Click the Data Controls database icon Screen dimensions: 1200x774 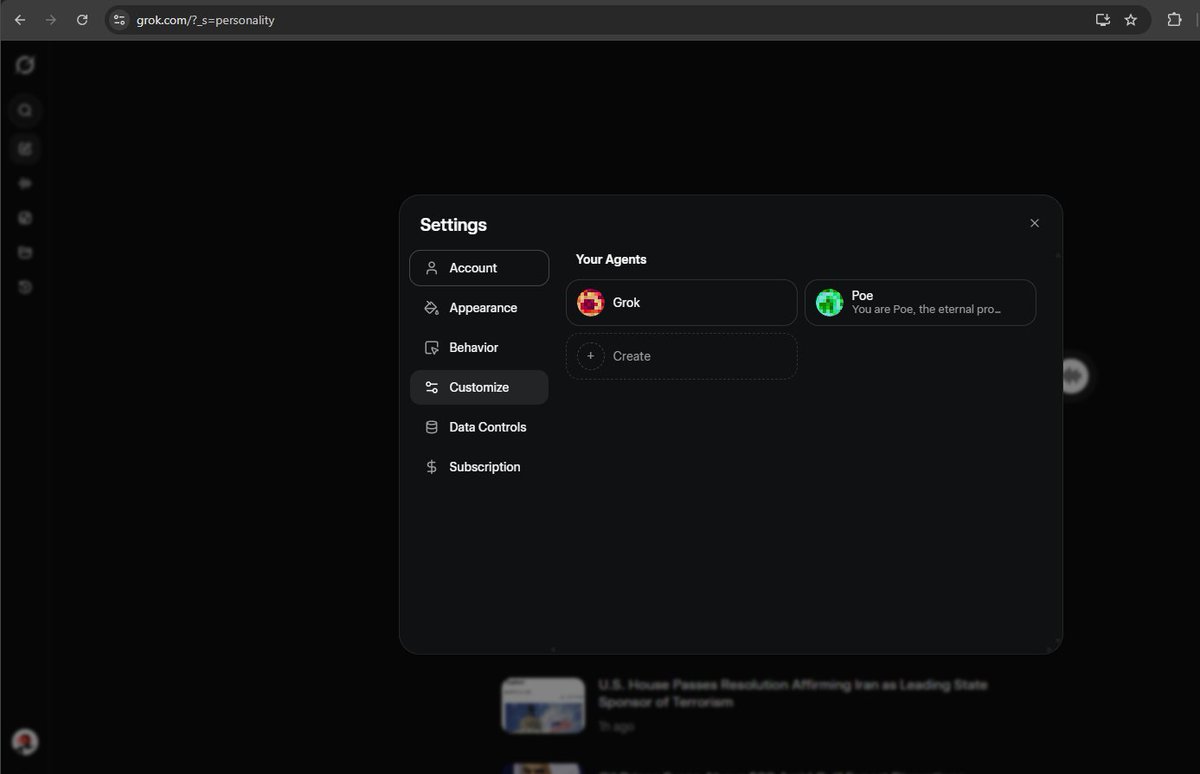tap(432, 427)
